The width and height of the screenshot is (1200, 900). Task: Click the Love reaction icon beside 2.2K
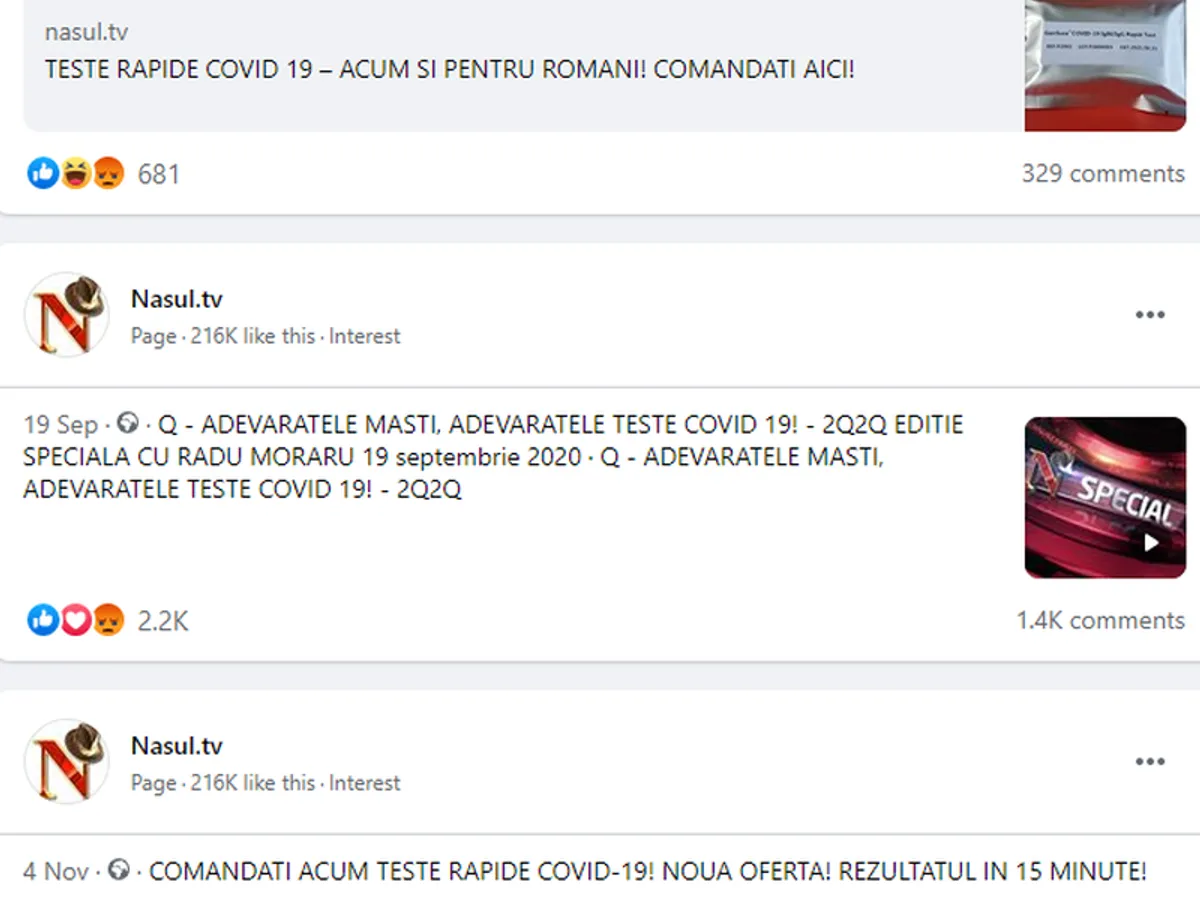point(76,621)
